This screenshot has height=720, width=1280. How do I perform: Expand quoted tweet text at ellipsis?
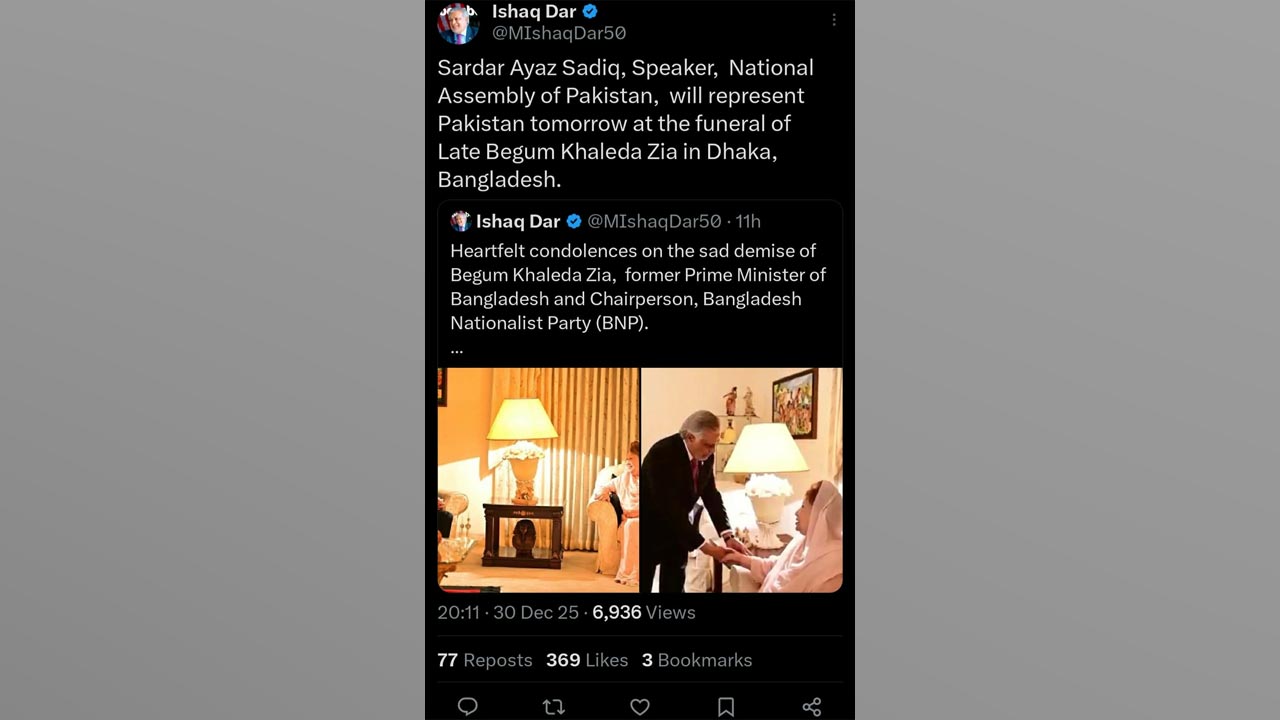tap(456, 349)
